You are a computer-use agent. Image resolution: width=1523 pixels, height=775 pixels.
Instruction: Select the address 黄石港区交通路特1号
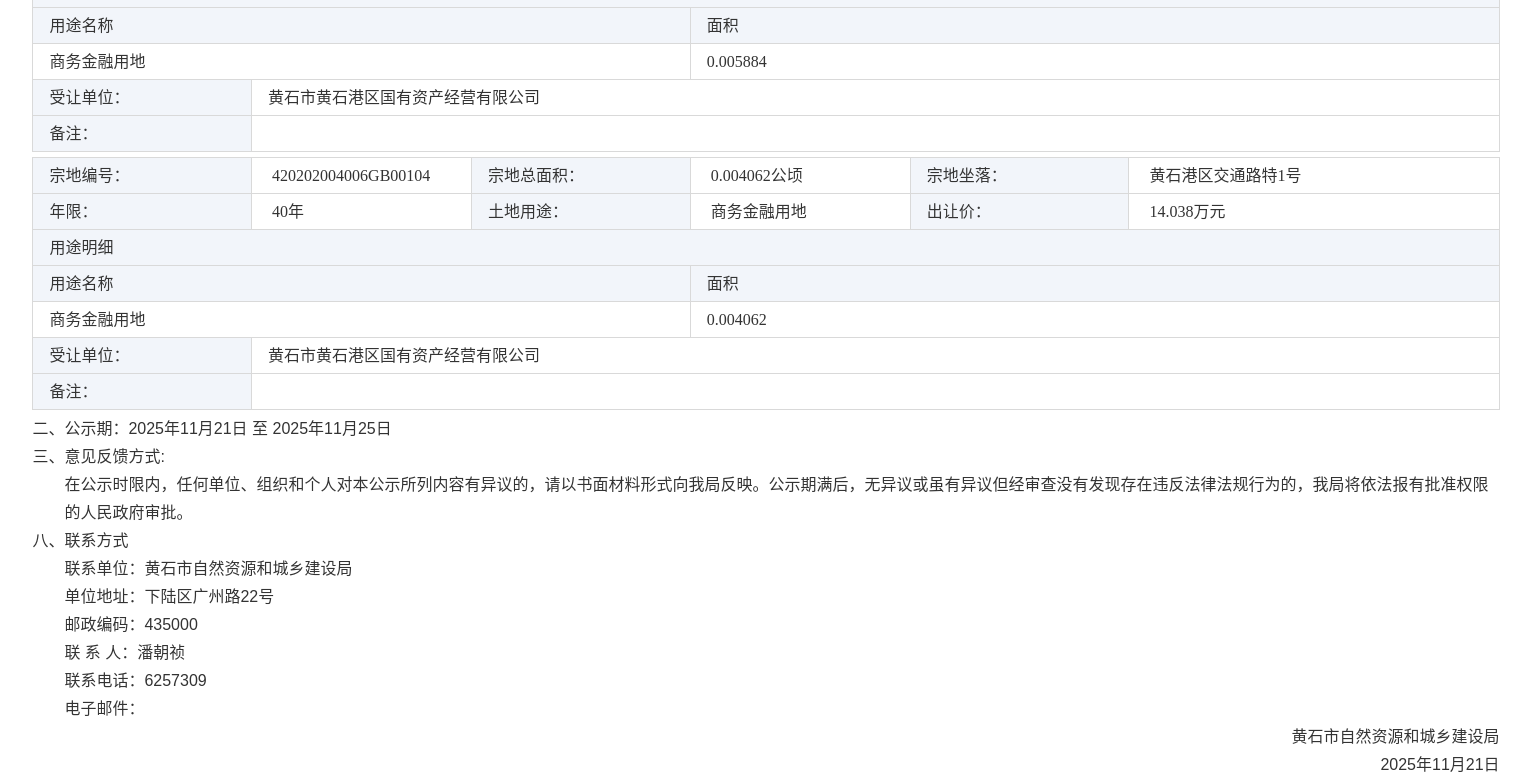click(1225, 176)
